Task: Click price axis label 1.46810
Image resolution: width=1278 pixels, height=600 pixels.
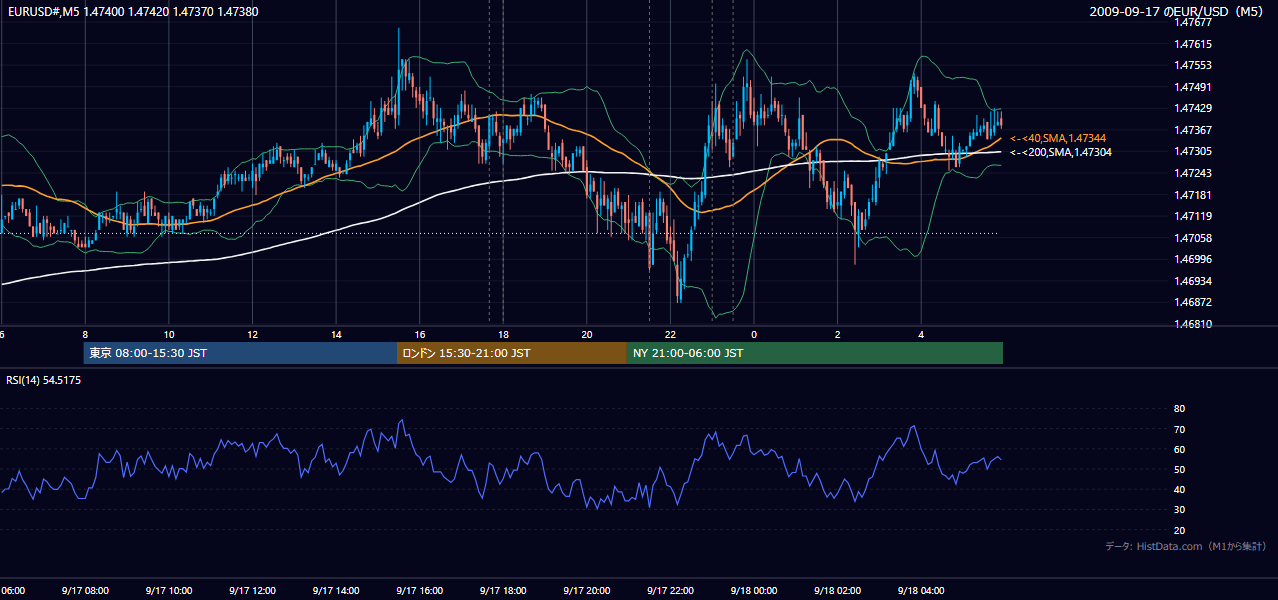Action: click(x=1193, y=324)
